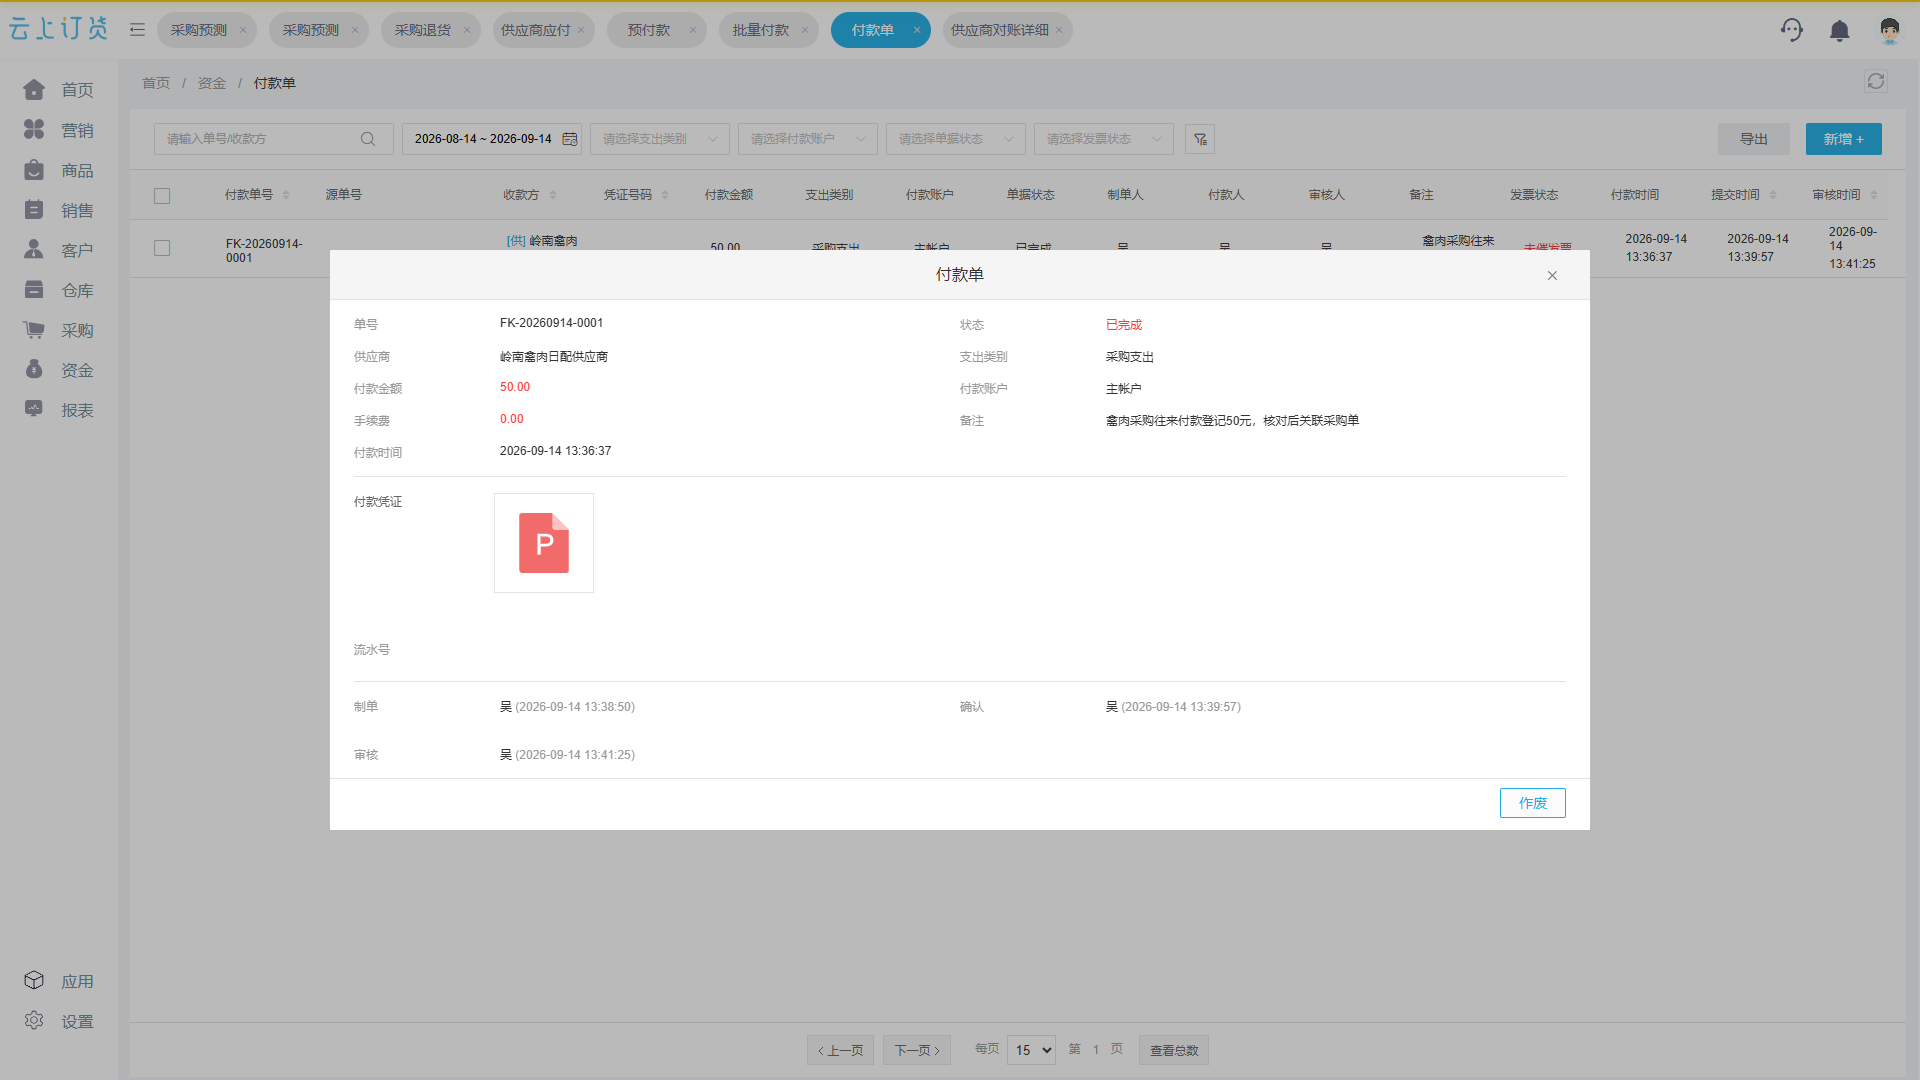Image resolution: width=1920 pixels, height=1080 pixels.
Task: Open the 客户 customers sidebar item
Action: click(58, 250)
